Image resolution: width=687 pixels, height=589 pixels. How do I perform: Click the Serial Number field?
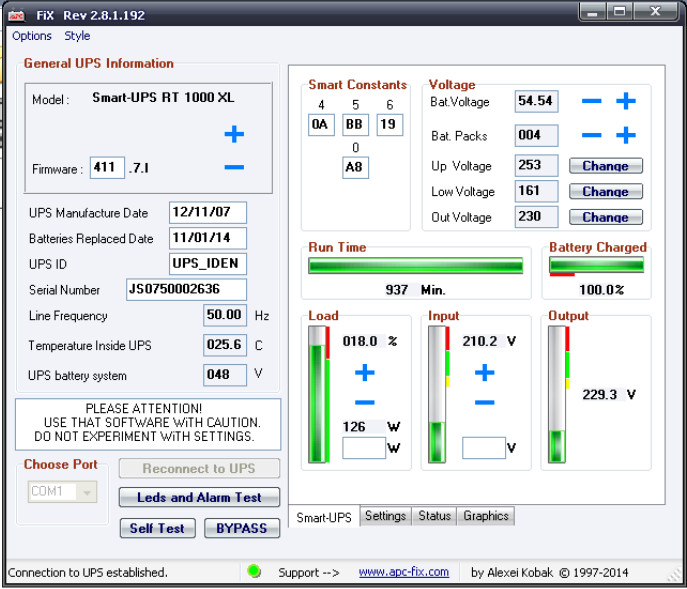[x=186, y=290]
